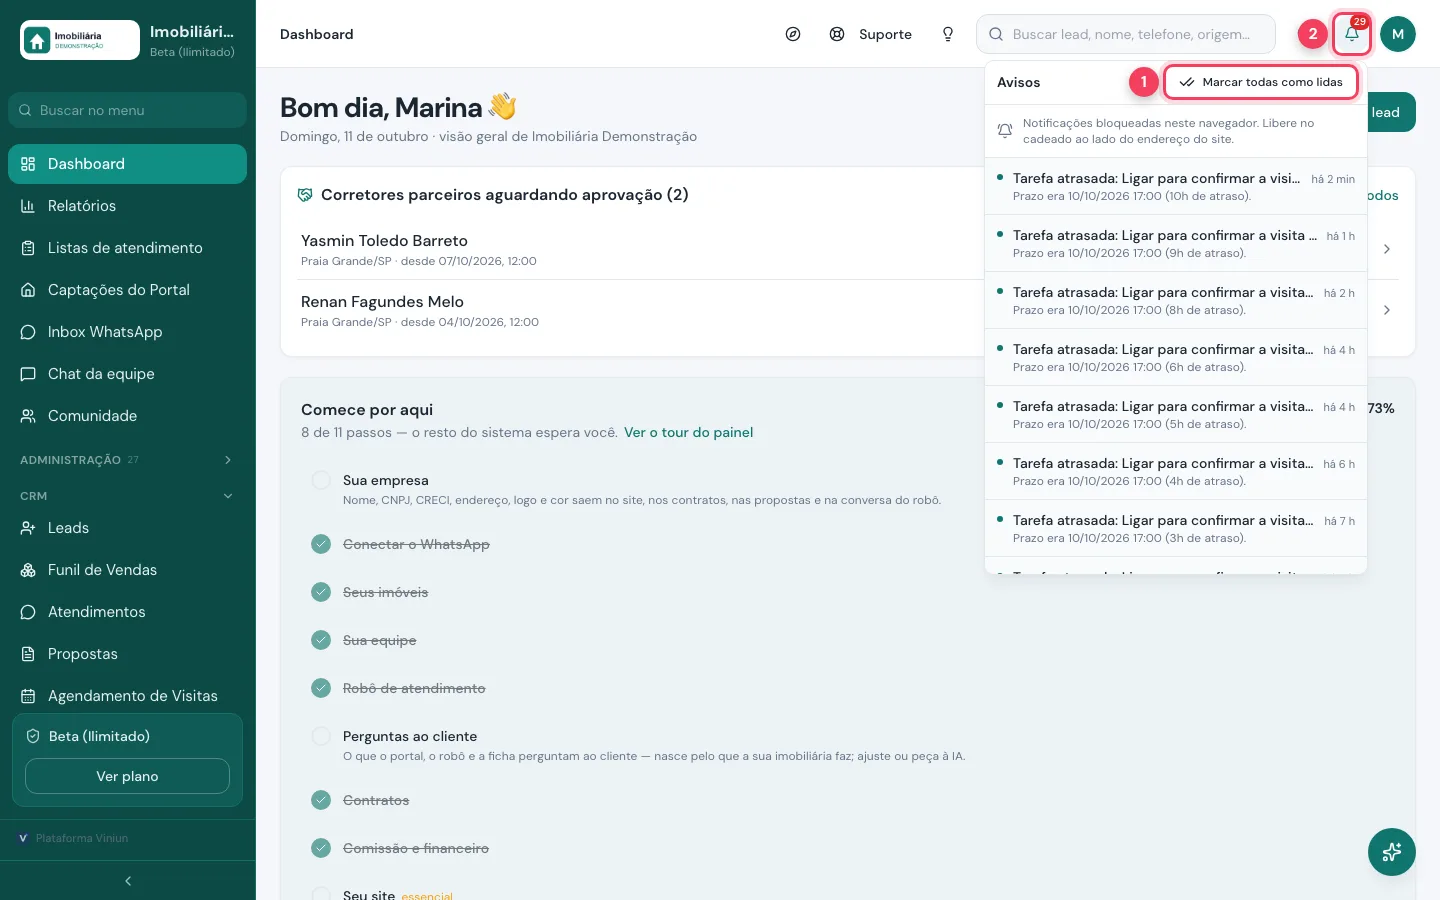Check the Perguntas ao cliente step circle
Screen dimensions: 1440x900
321,736
